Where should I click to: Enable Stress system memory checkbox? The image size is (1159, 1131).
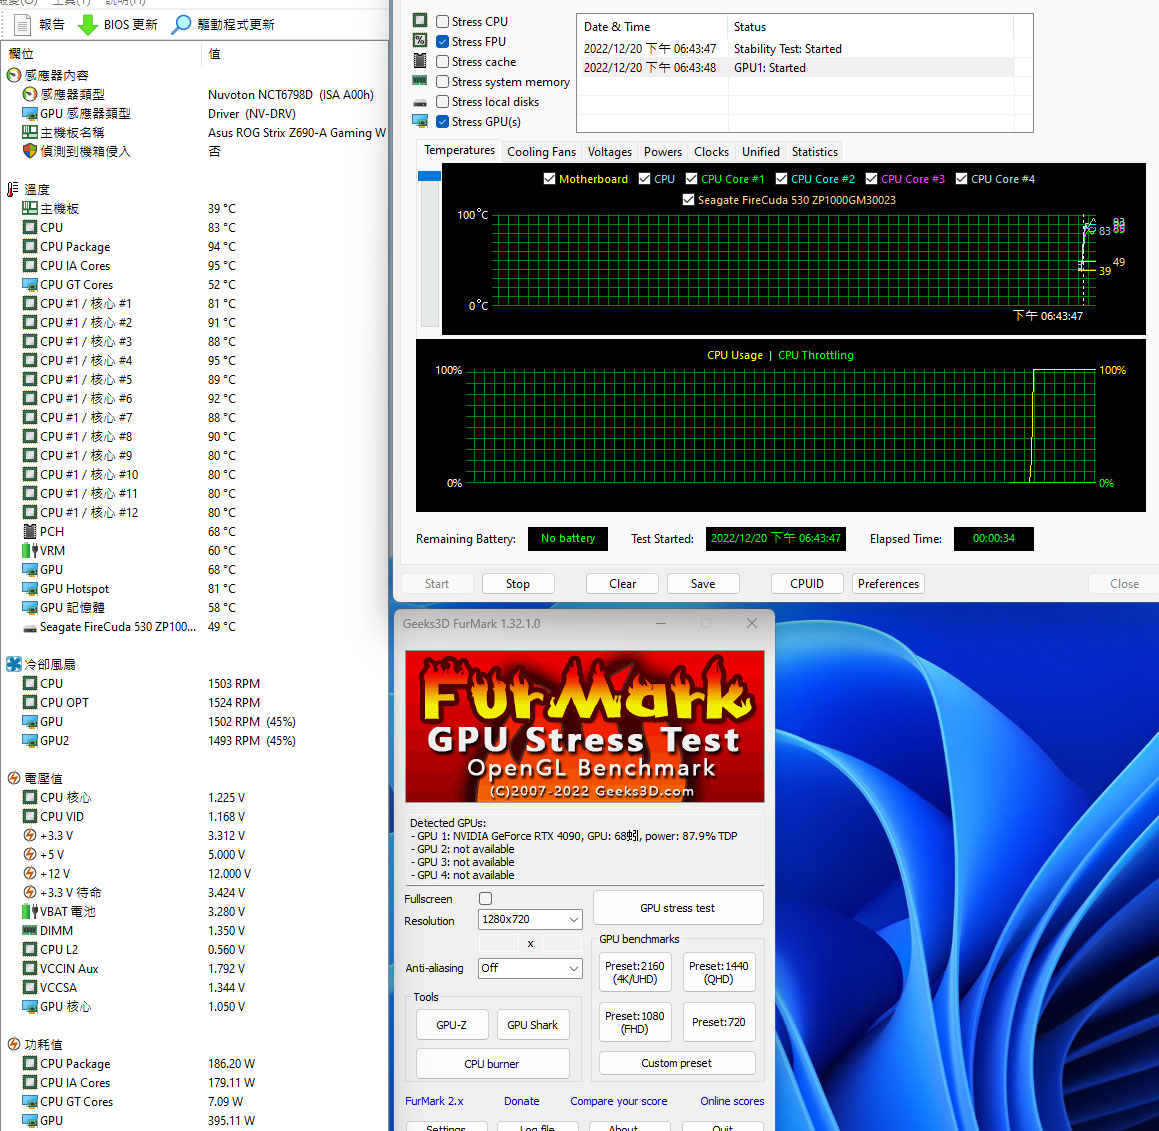point(442,81)
